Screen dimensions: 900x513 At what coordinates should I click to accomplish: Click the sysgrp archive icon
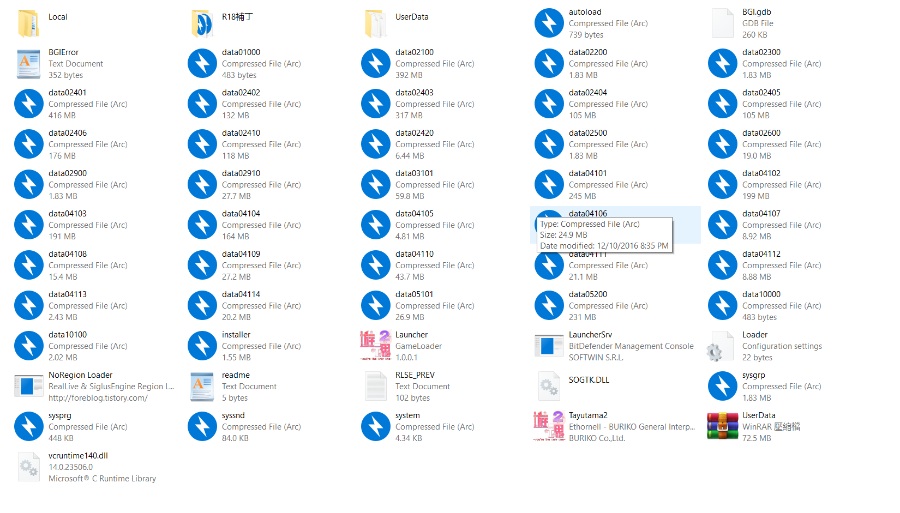(723, 386)
